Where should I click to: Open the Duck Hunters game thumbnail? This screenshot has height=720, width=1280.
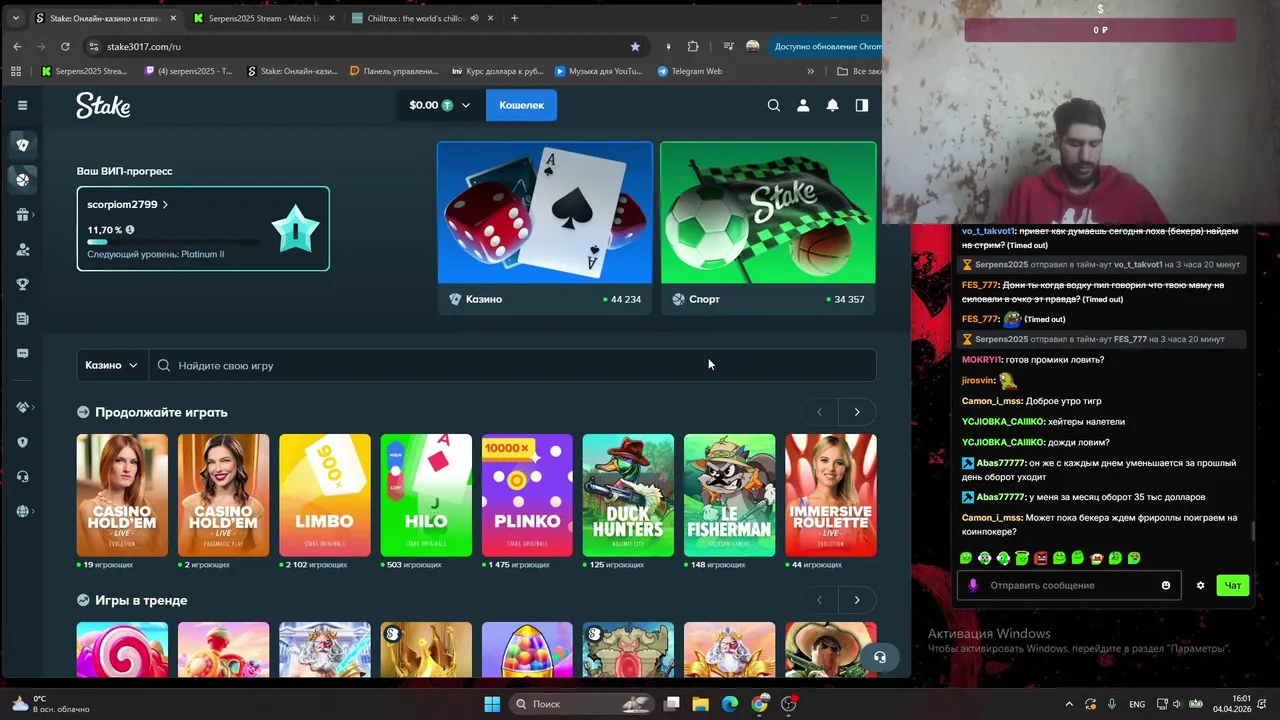coord(628,495)
